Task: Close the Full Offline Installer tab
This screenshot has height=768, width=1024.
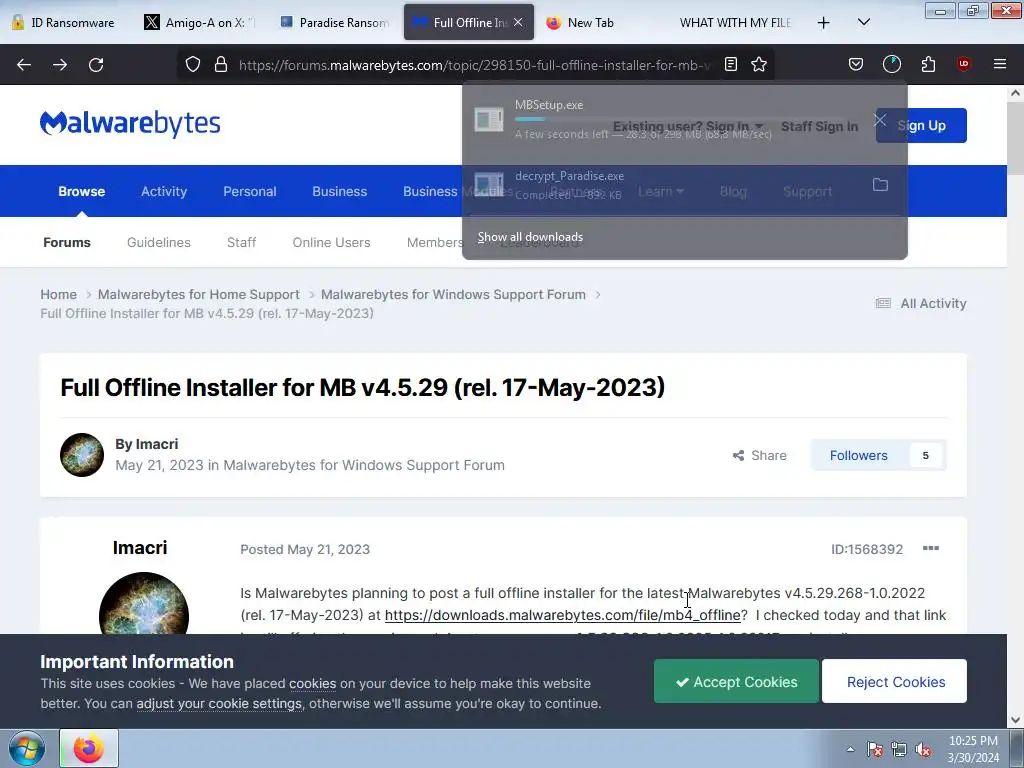Action: pyautogui.click(x=518, y=22)
